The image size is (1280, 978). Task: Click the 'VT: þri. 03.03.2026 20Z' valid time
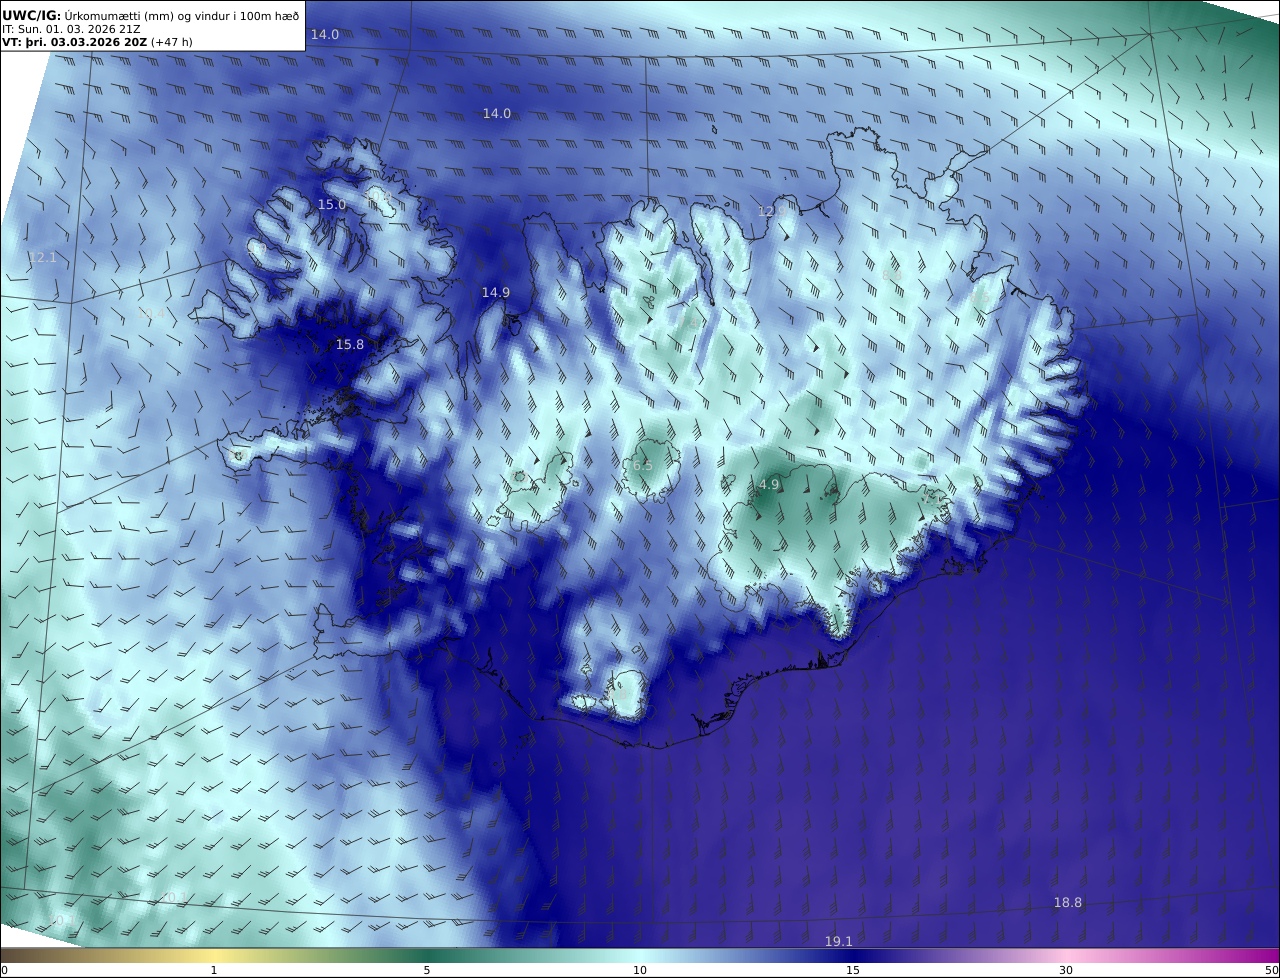pyautogui.click(x=74, y=42)
